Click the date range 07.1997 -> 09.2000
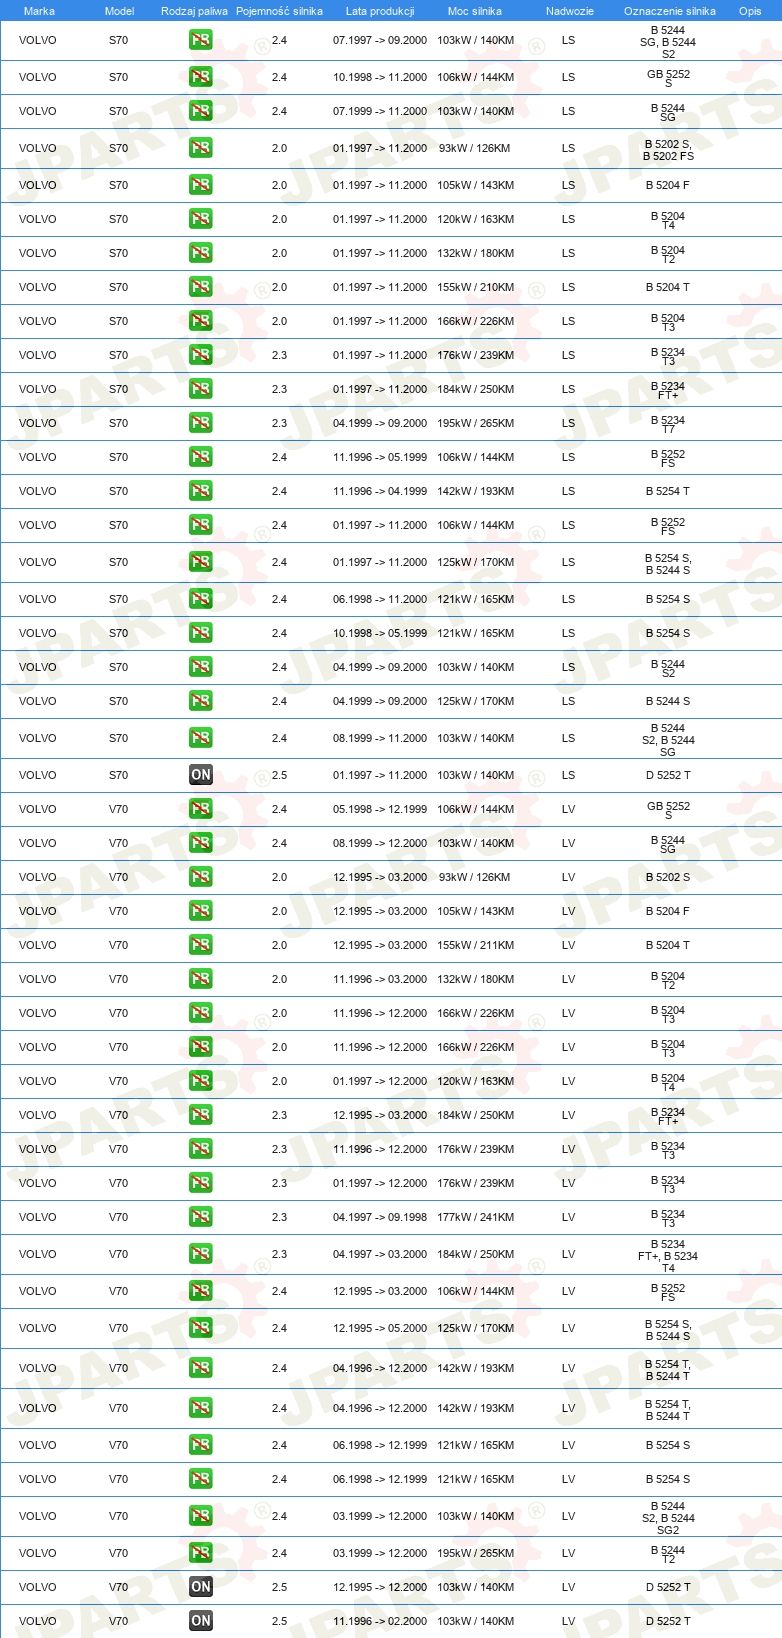 click(x=380, y=40)
